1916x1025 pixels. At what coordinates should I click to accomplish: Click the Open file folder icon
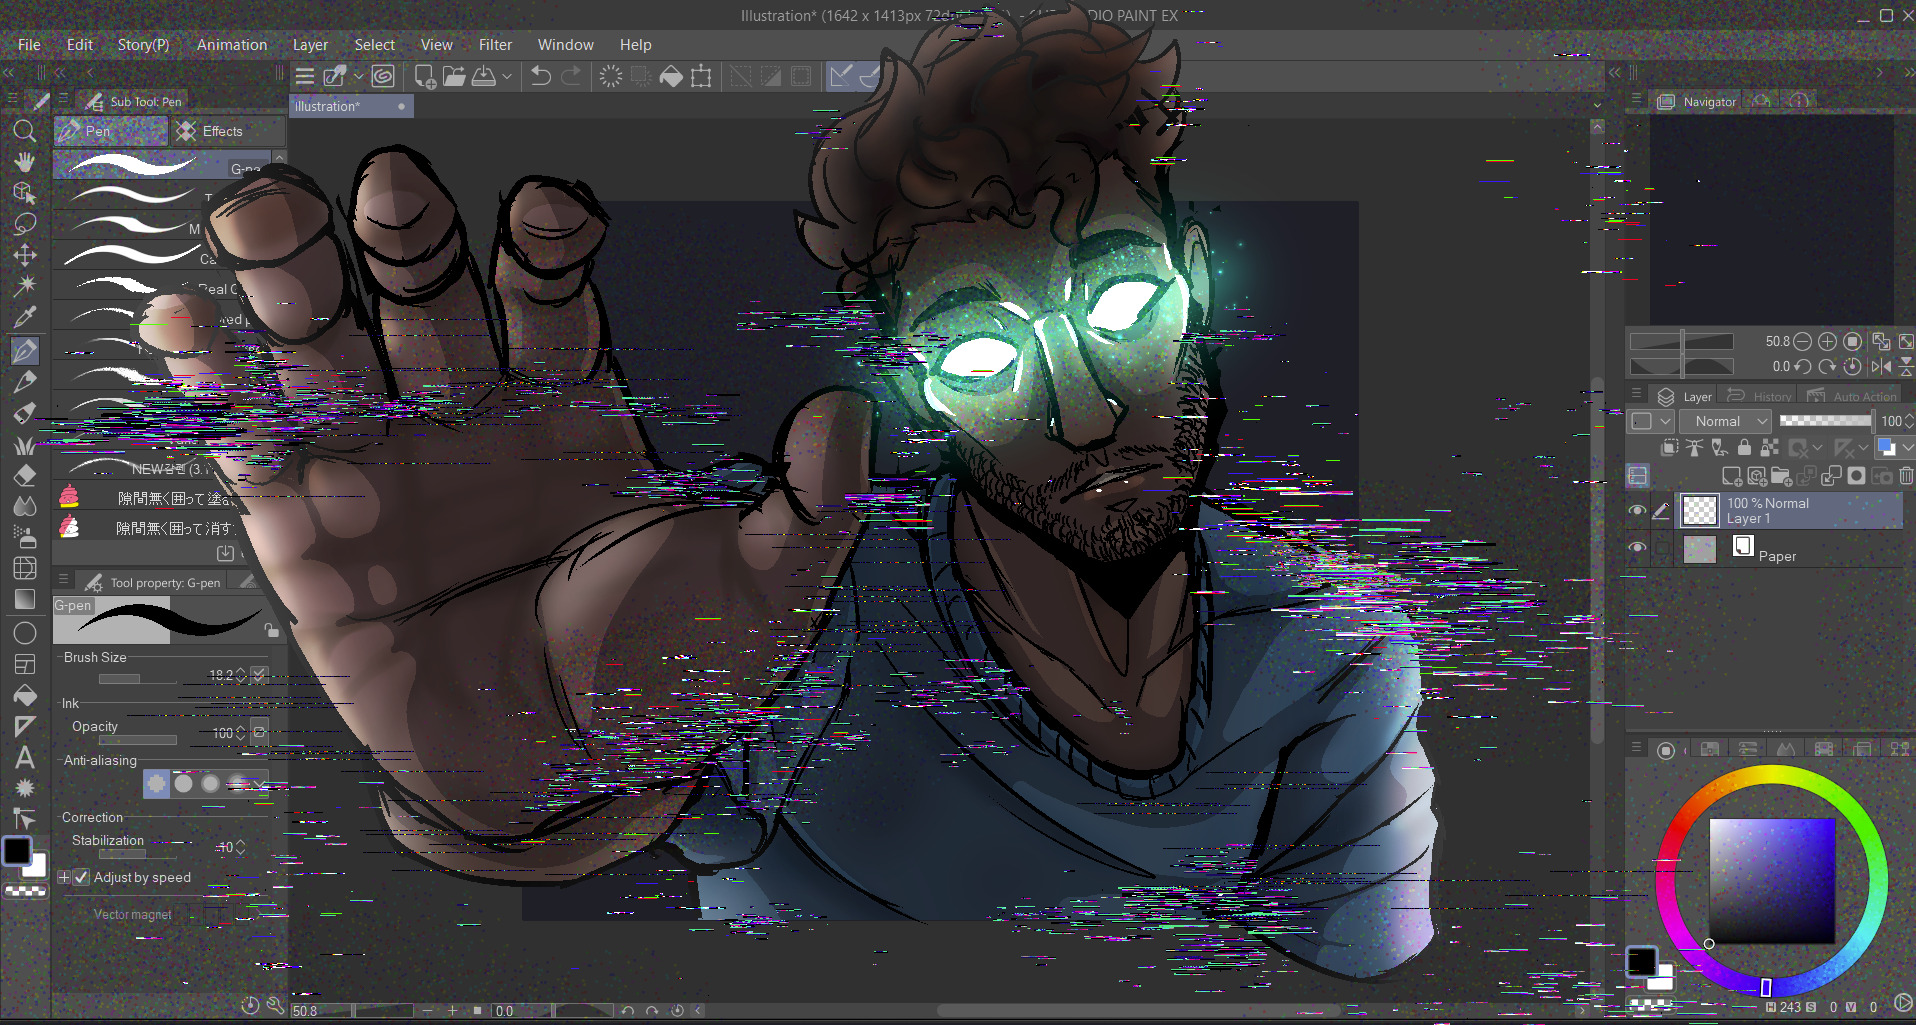[454, 76]
